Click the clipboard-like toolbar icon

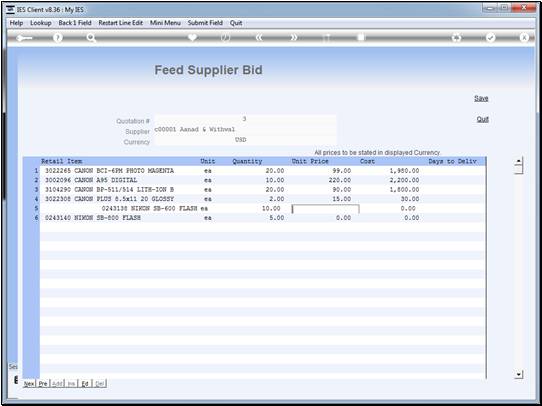pyautogui.click(x=361, y=37)
